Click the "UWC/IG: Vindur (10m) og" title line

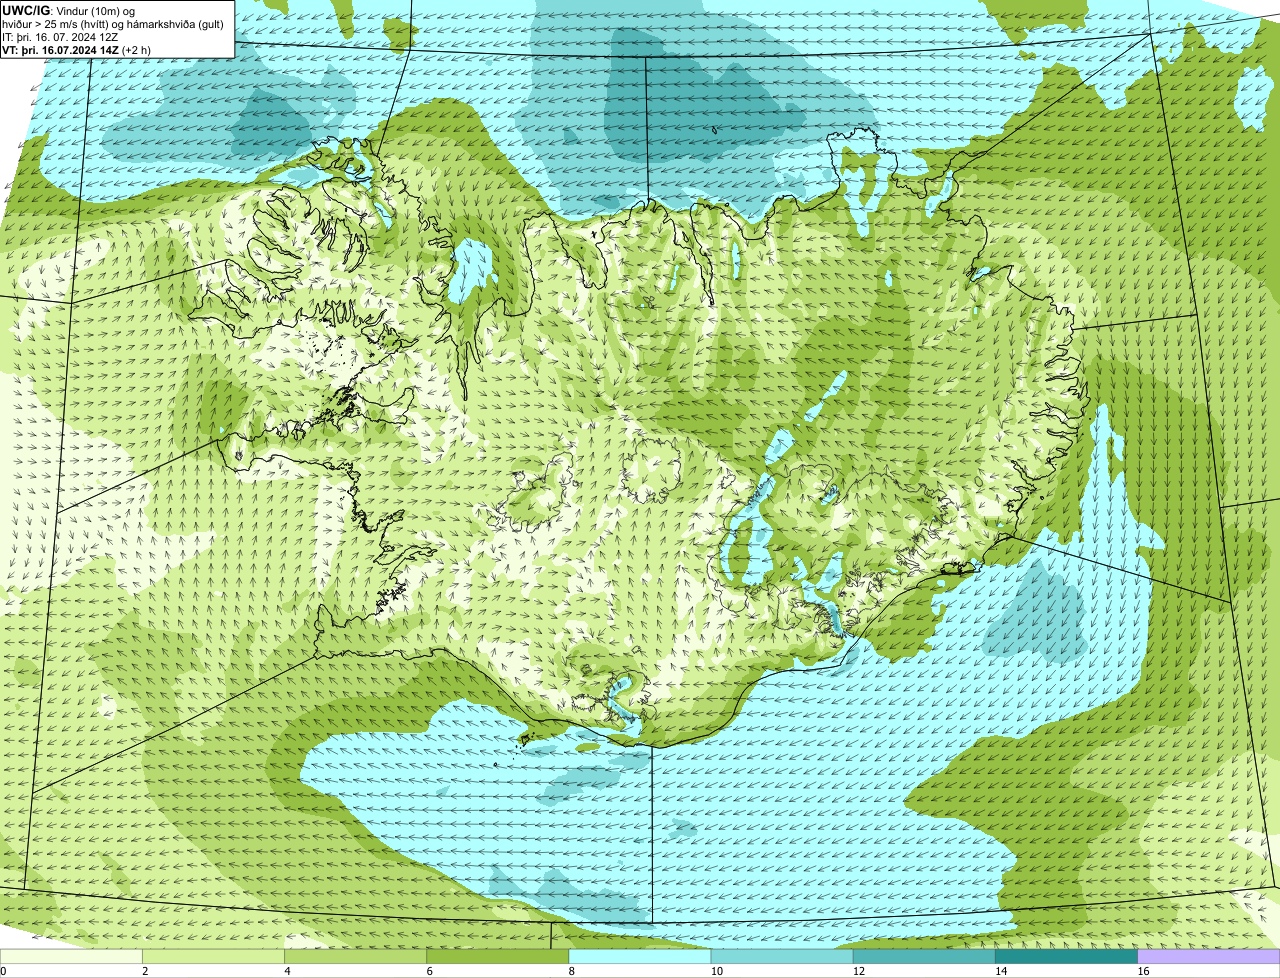[69, 10]
